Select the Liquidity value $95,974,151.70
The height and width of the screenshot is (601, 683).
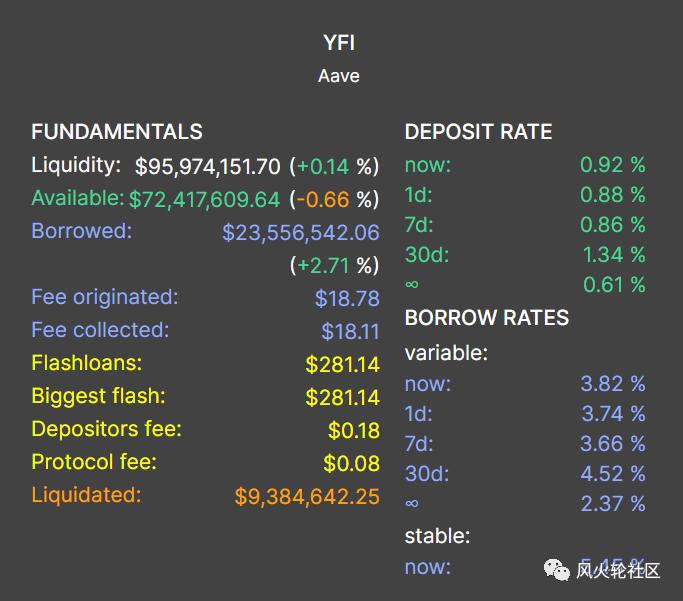pos(208,167)
